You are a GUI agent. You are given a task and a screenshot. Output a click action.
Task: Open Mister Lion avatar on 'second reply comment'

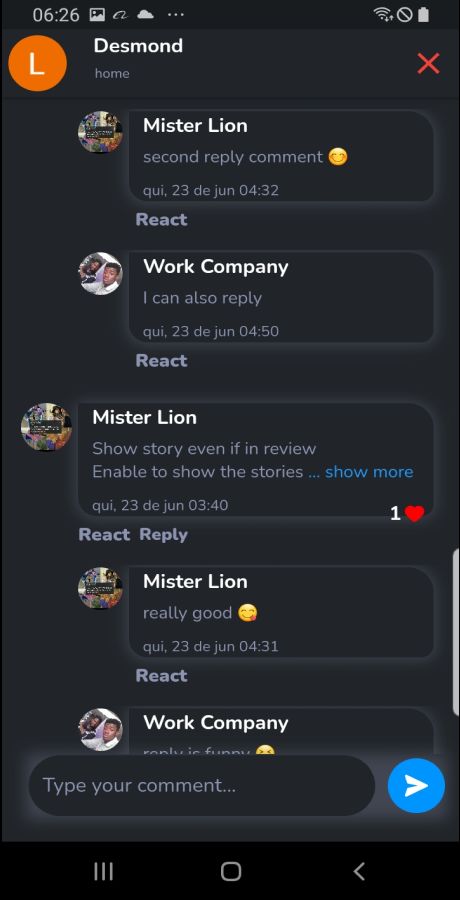click(100, 133)
